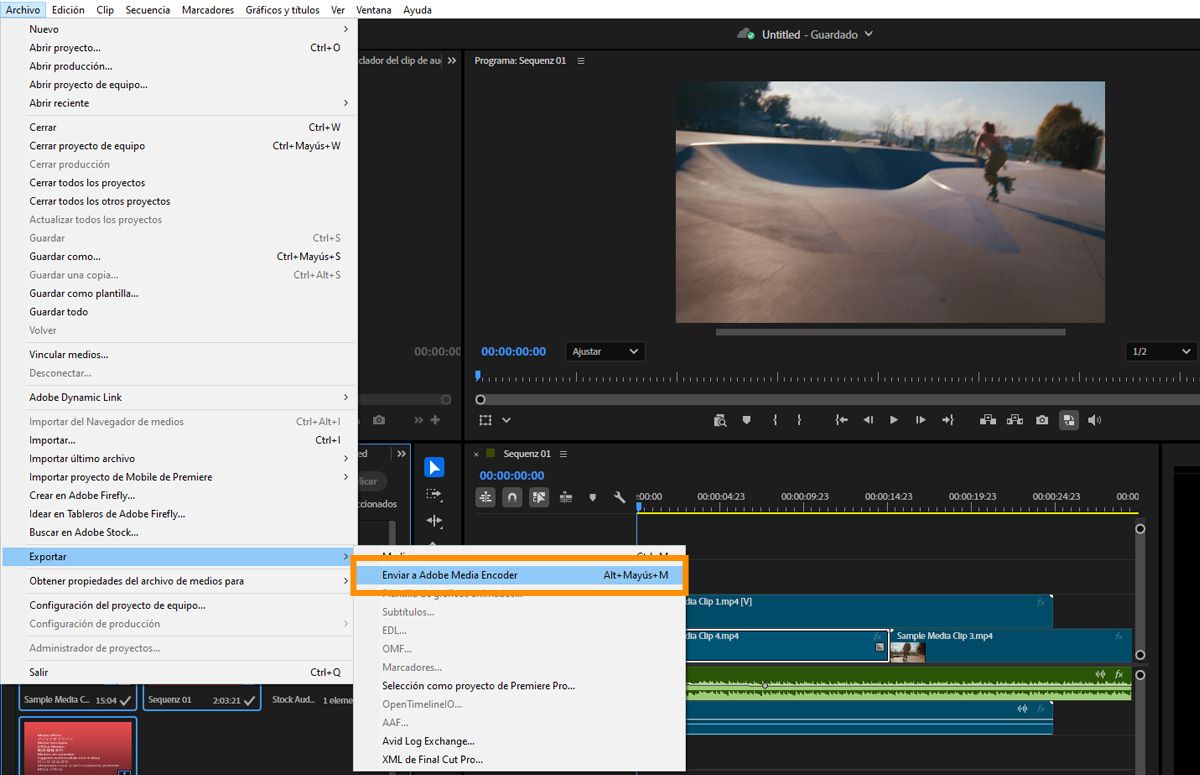Add marker in the timeline panel

(592, 497)
